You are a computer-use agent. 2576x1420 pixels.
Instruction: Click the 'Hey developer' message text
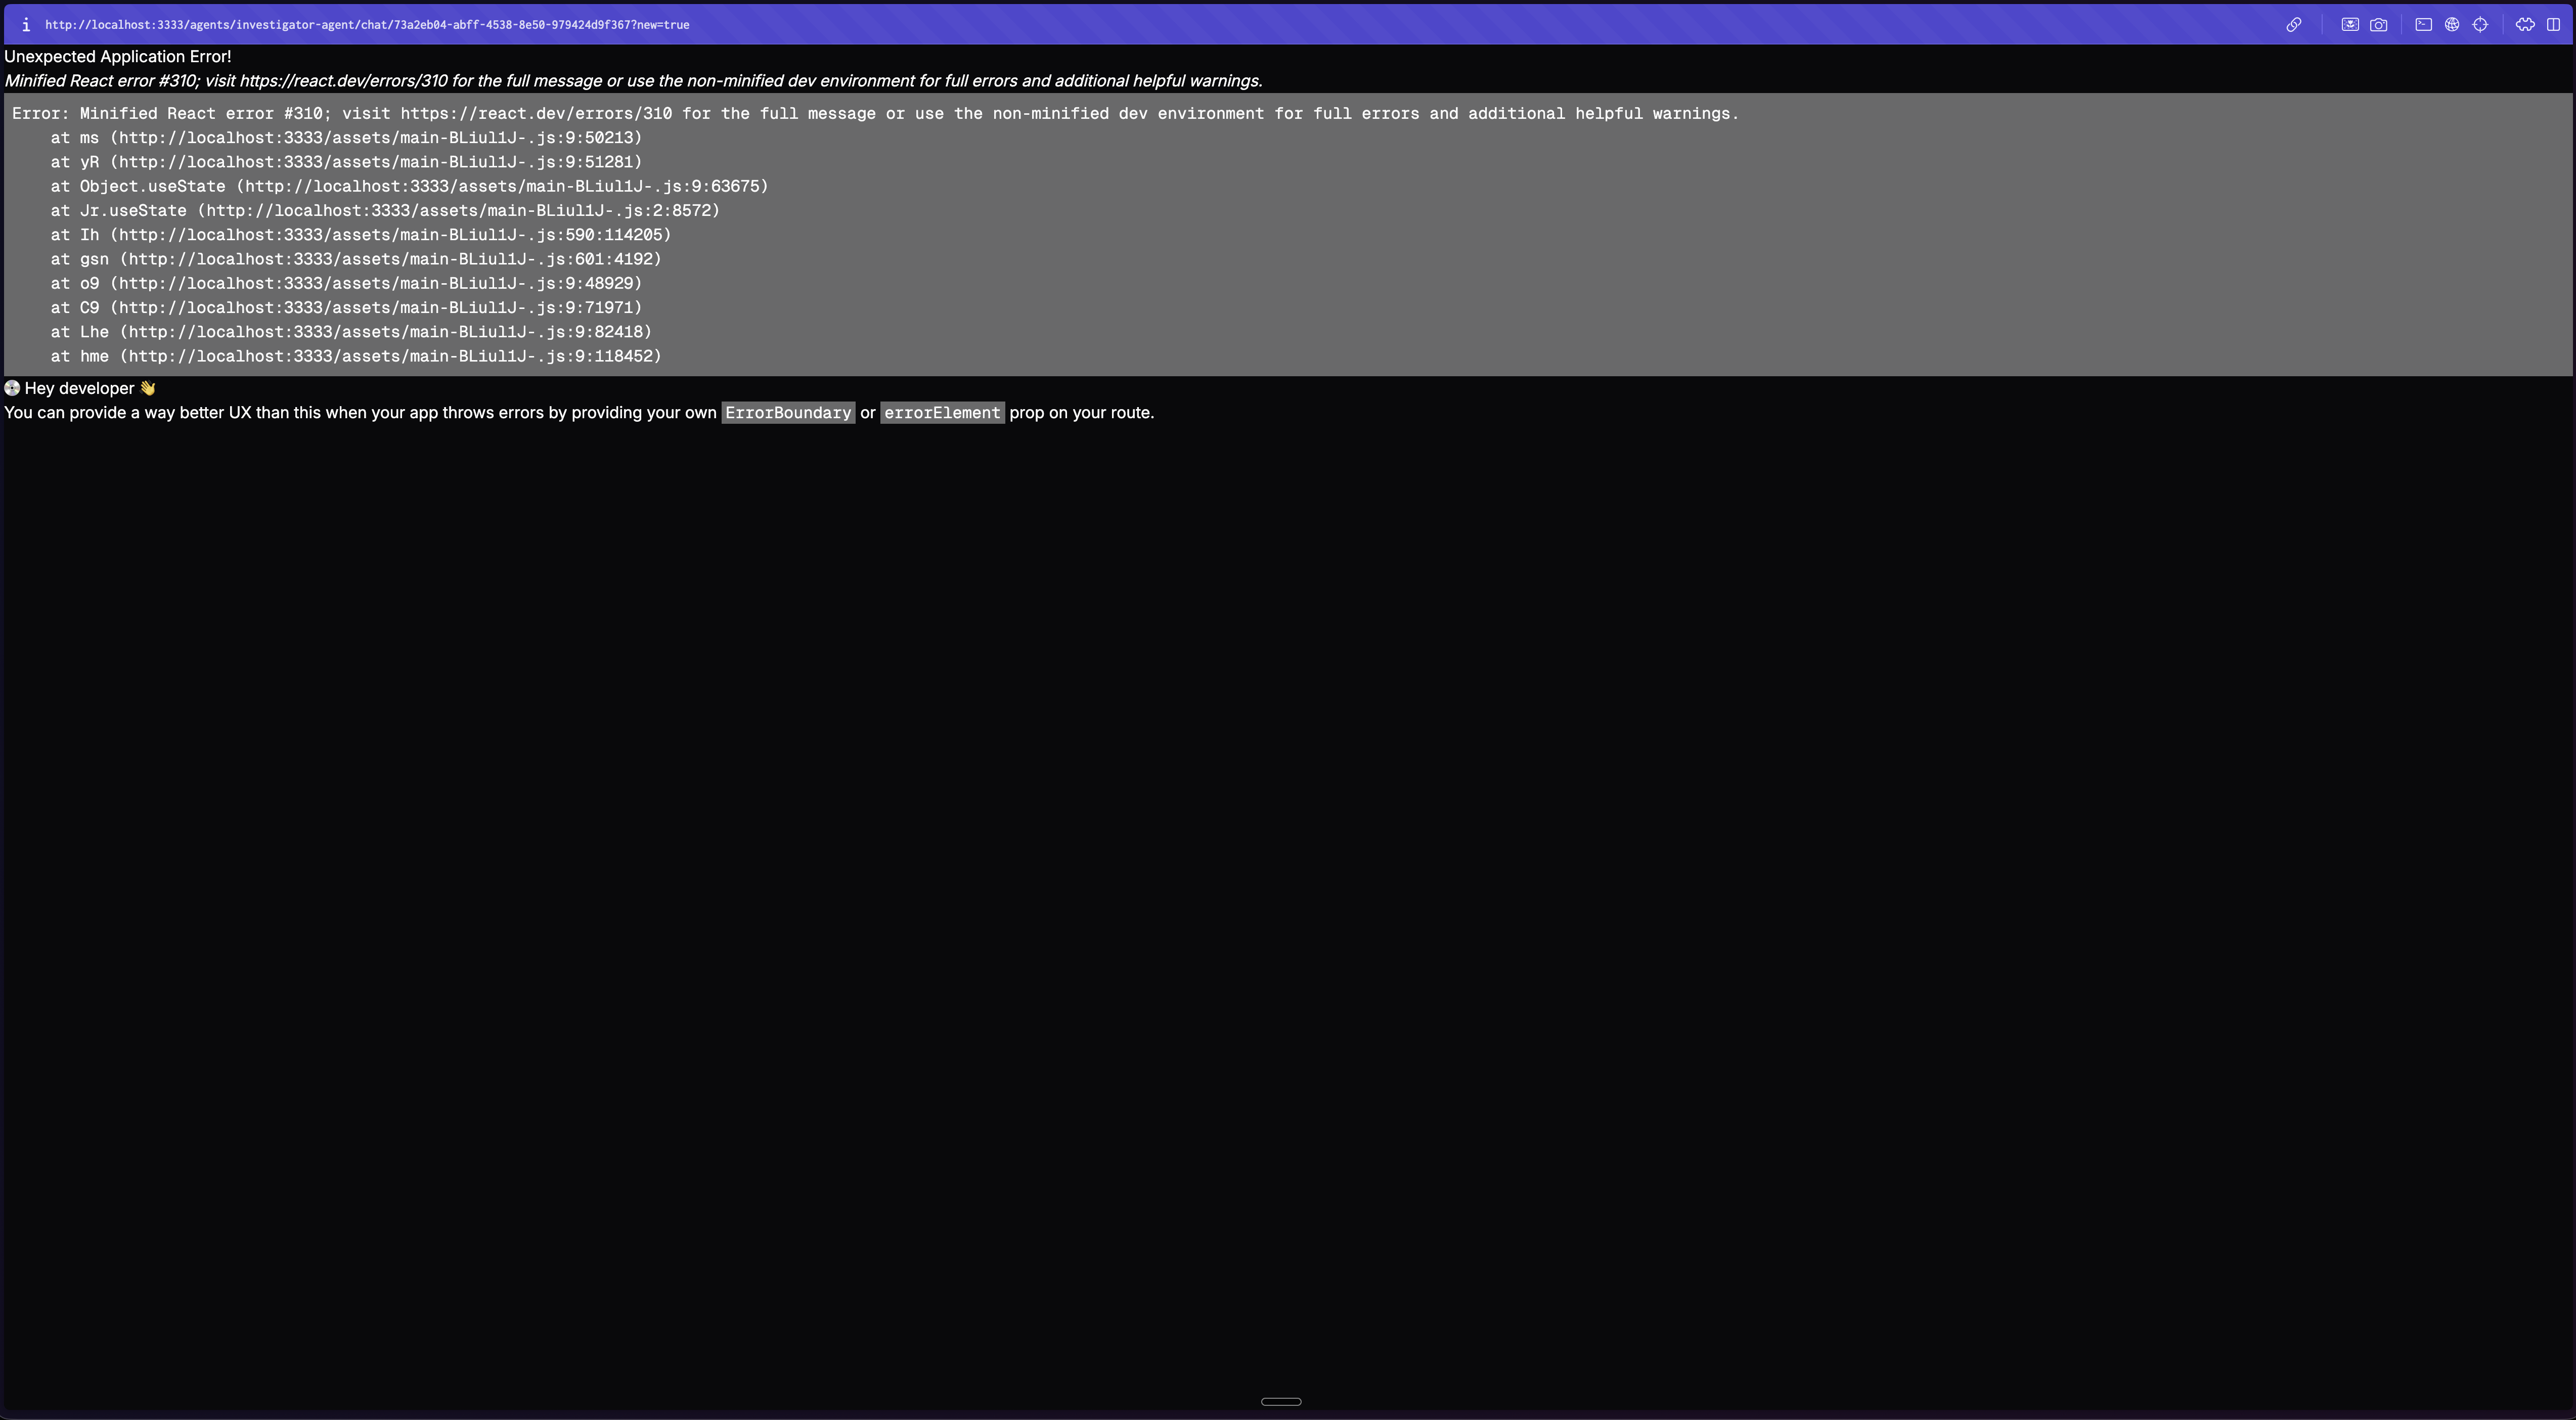[x=80, y=388]
